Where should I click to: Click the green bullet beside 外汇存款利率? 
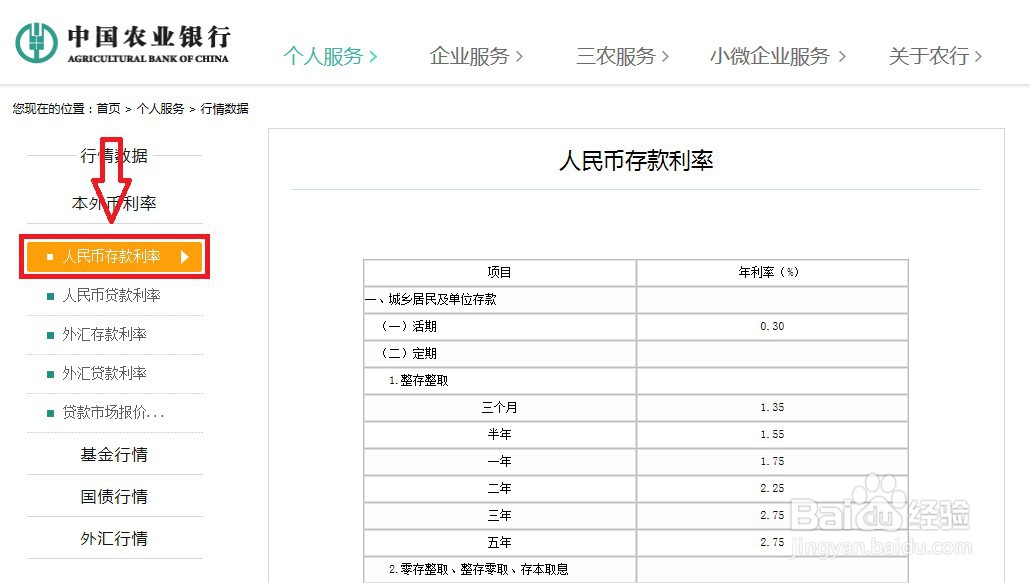pyautogui.click(x=51, y=335)
